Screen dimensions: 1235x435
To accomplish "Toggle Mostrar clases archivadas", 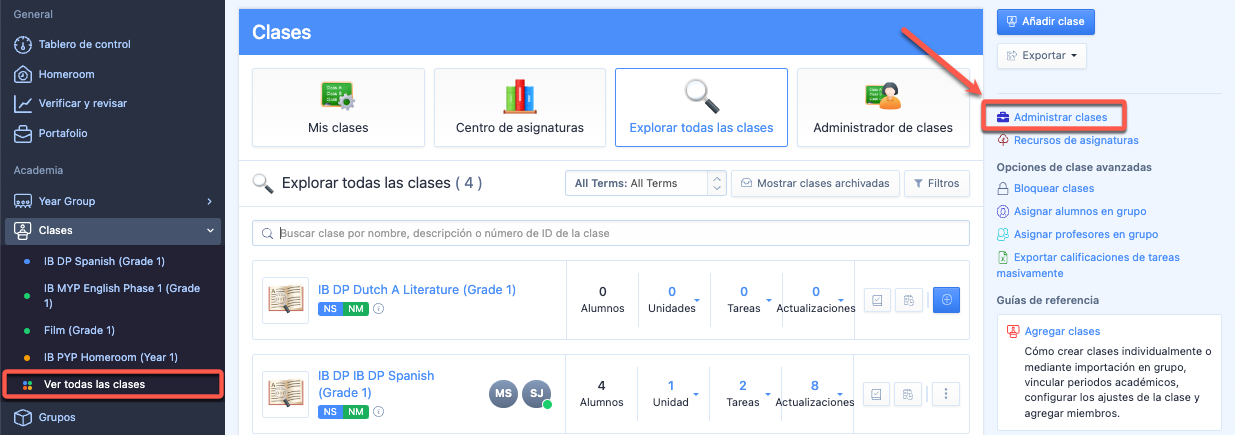I will coord(814,183).
